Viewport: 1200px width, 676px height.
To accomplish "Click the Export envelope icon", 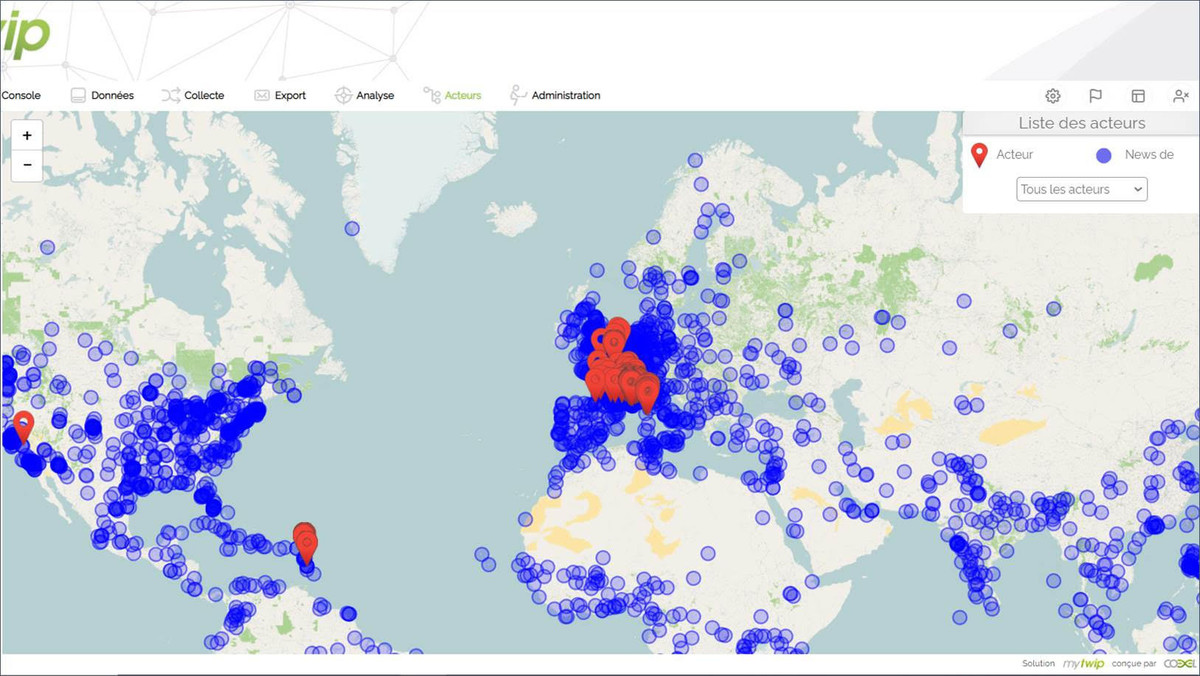I will tap(262, 96).
